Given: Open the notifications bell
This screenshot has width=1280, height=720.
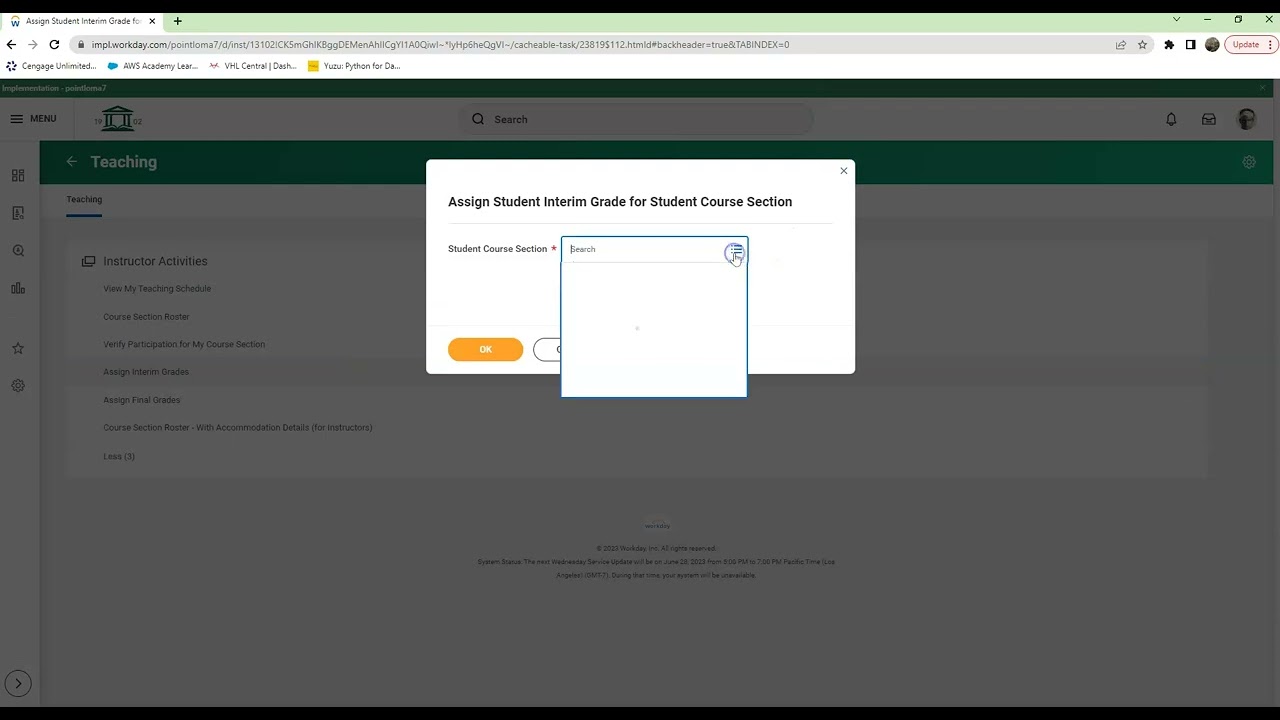Looking at the screenshot, I should [x=1171, y=119].
